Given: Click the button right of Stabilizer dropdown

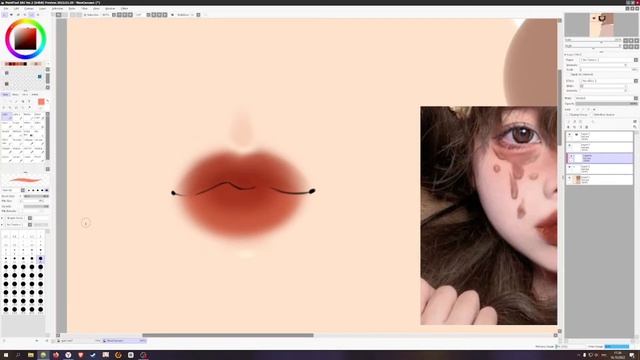Looking at the screenshot, I should pos(198,15).
